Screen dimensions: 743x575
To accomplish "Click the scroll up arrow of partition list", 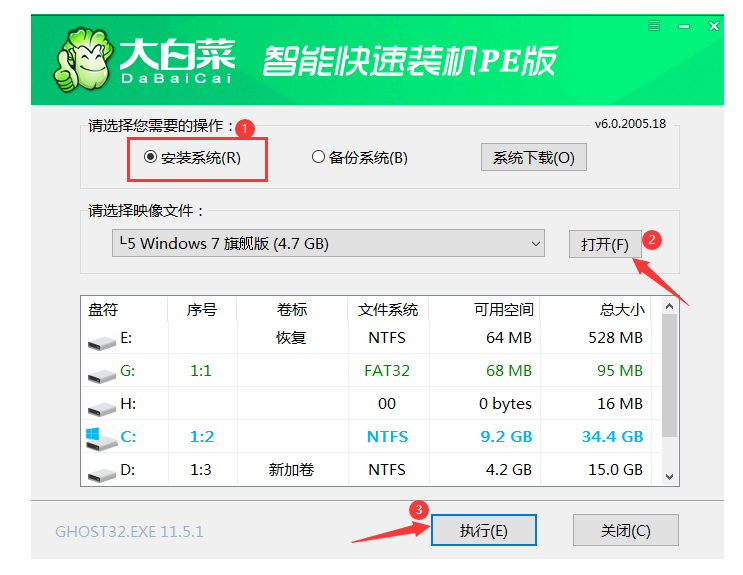I will click(669, 306).
